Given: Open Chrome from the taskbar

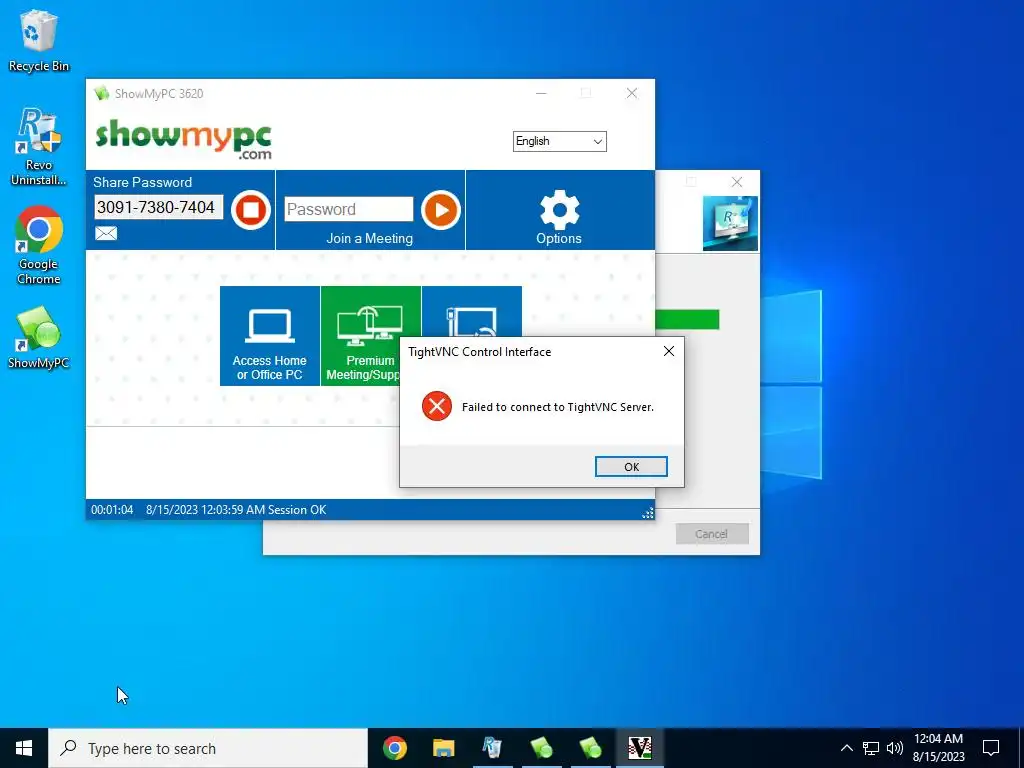Looking at the screenshot, I should [x=394, y=748].
